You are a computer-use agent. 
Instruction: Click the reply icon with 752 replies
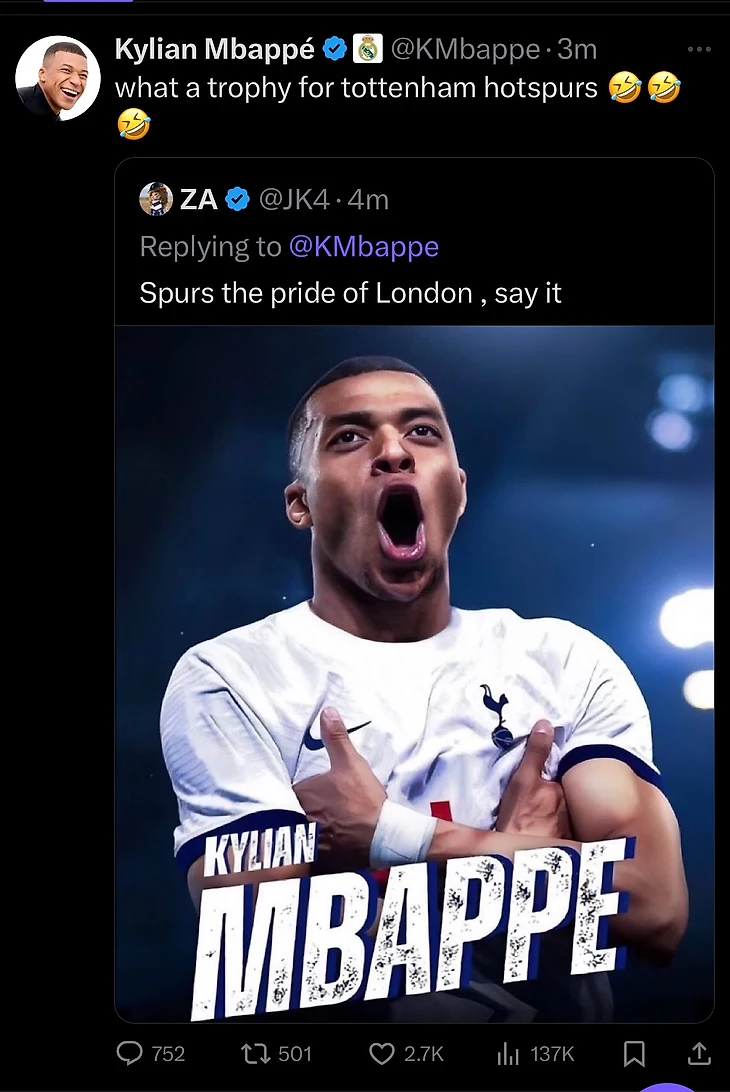coord(132,1053)
